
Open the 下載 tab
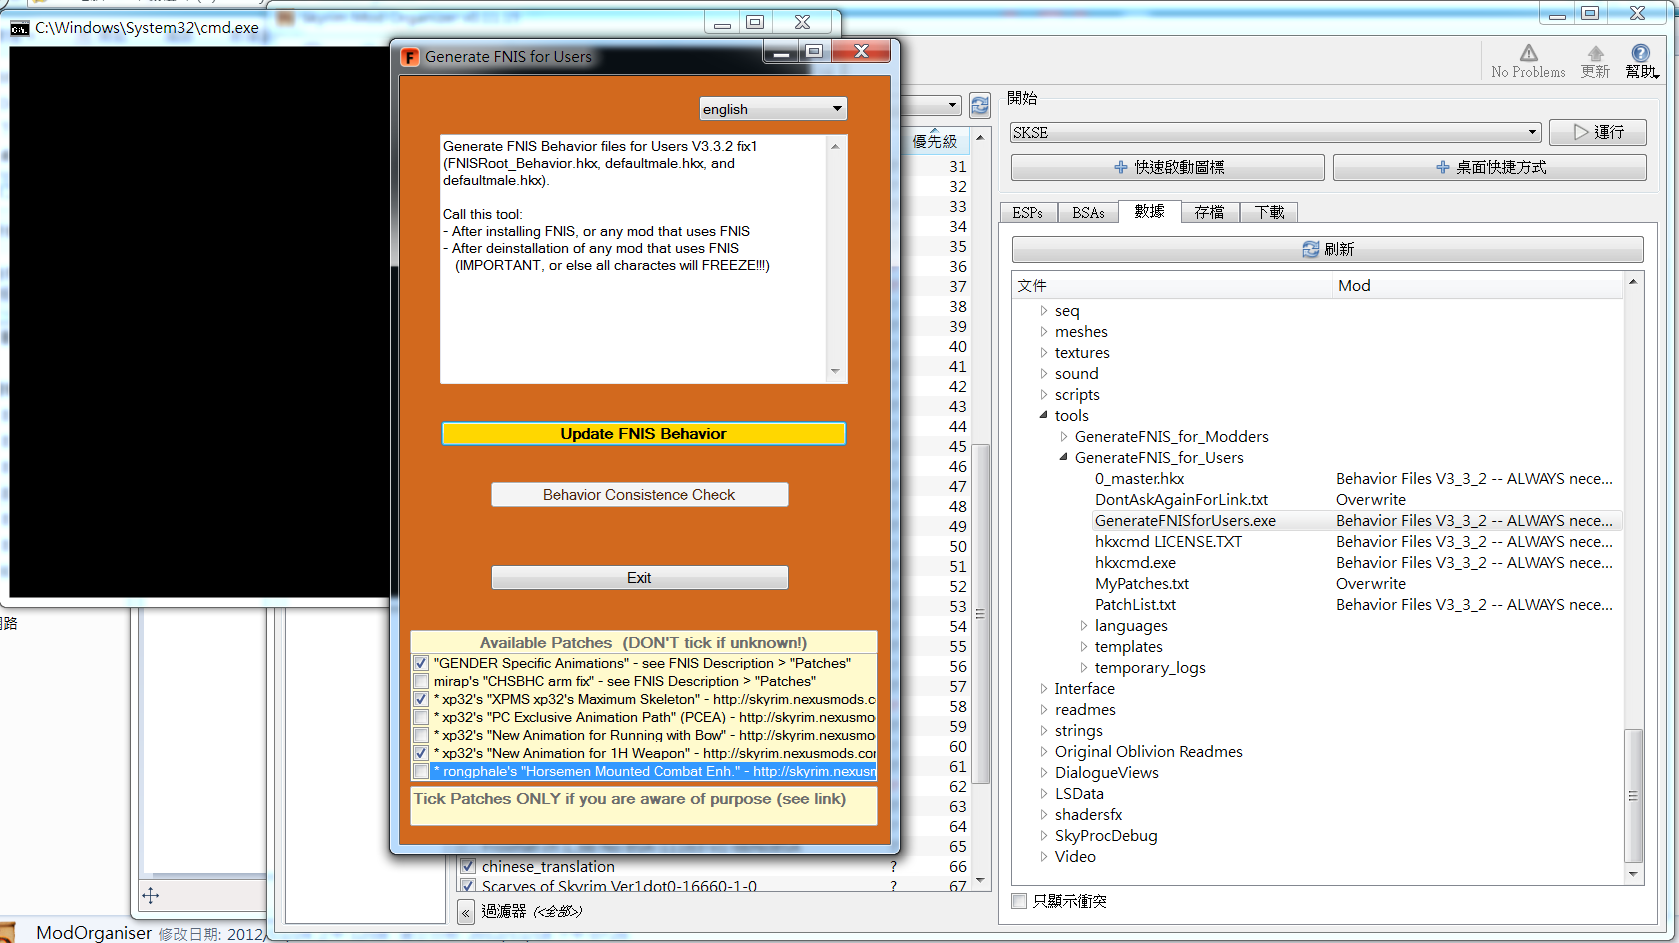1270,213
